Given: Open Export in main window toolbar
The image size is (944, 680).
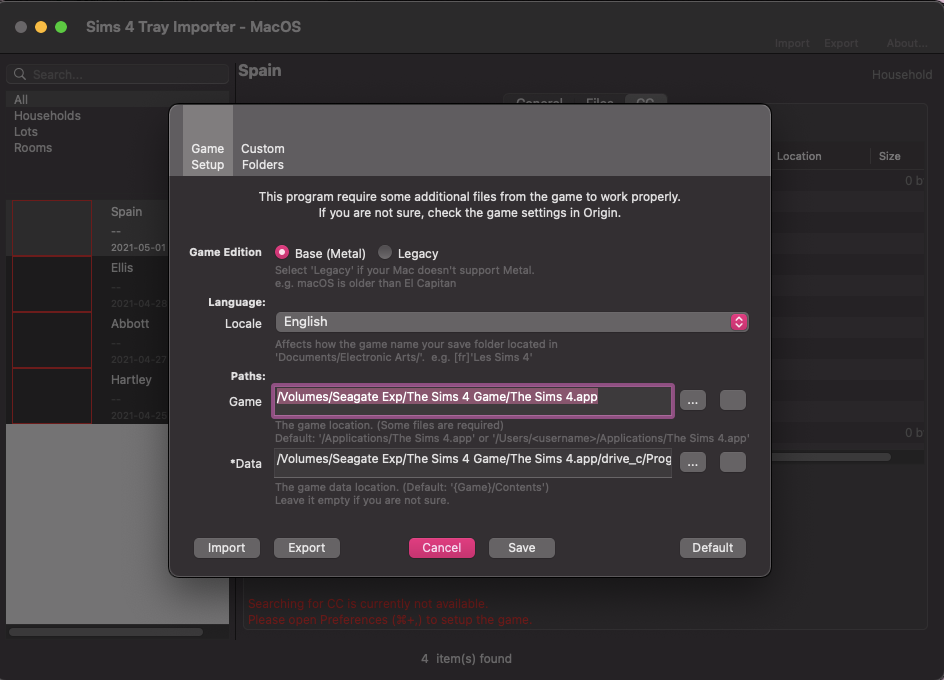Looking at the screenshot, I should [841, 43].
